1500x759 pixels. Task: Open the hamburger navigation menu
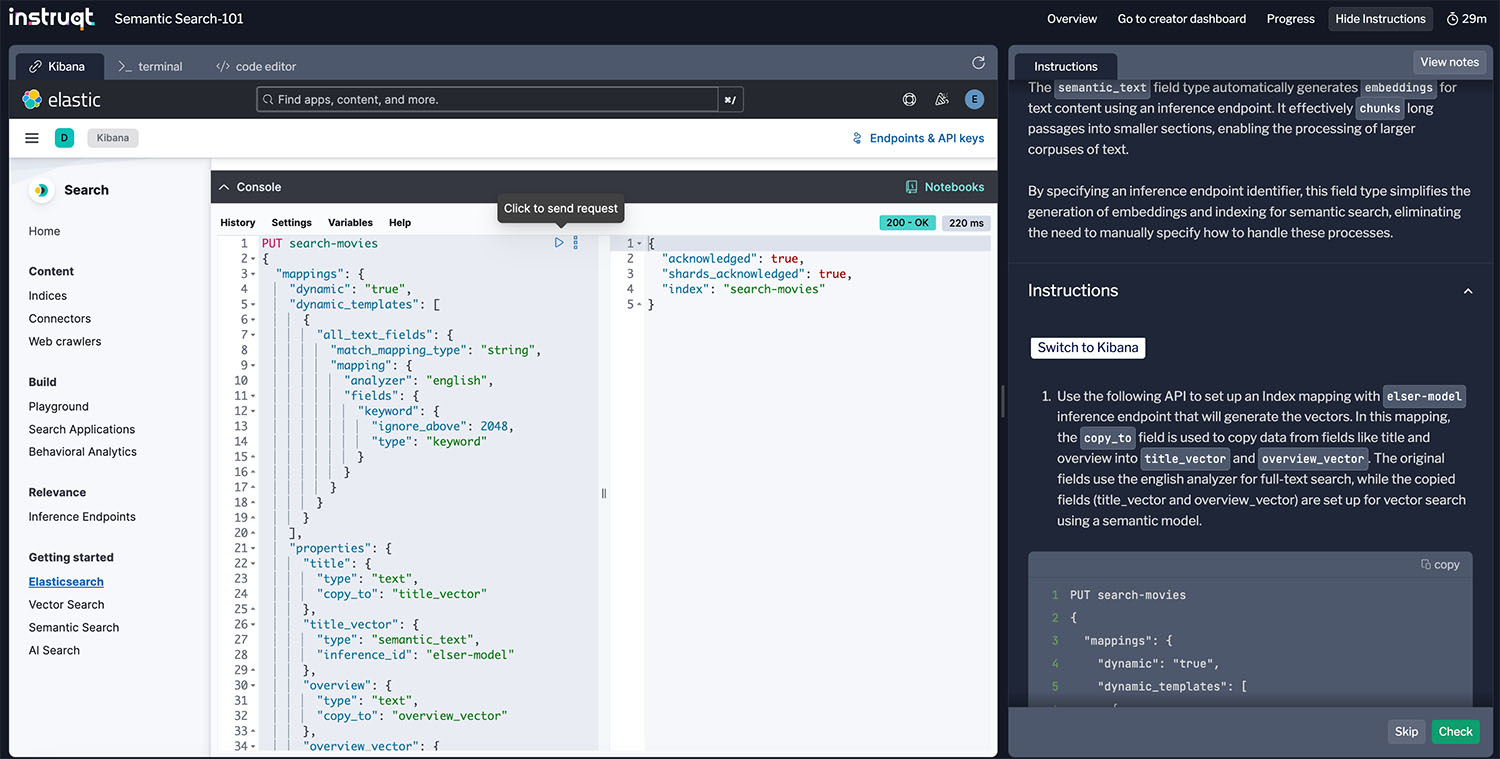[32, 138]
